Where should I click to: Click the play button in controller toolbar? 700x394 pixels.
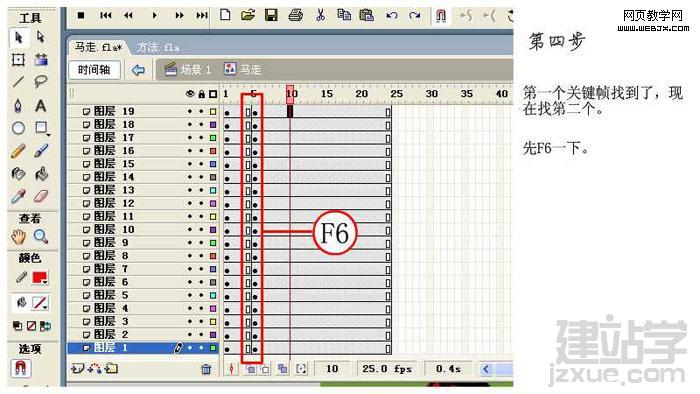coord(154,16)
